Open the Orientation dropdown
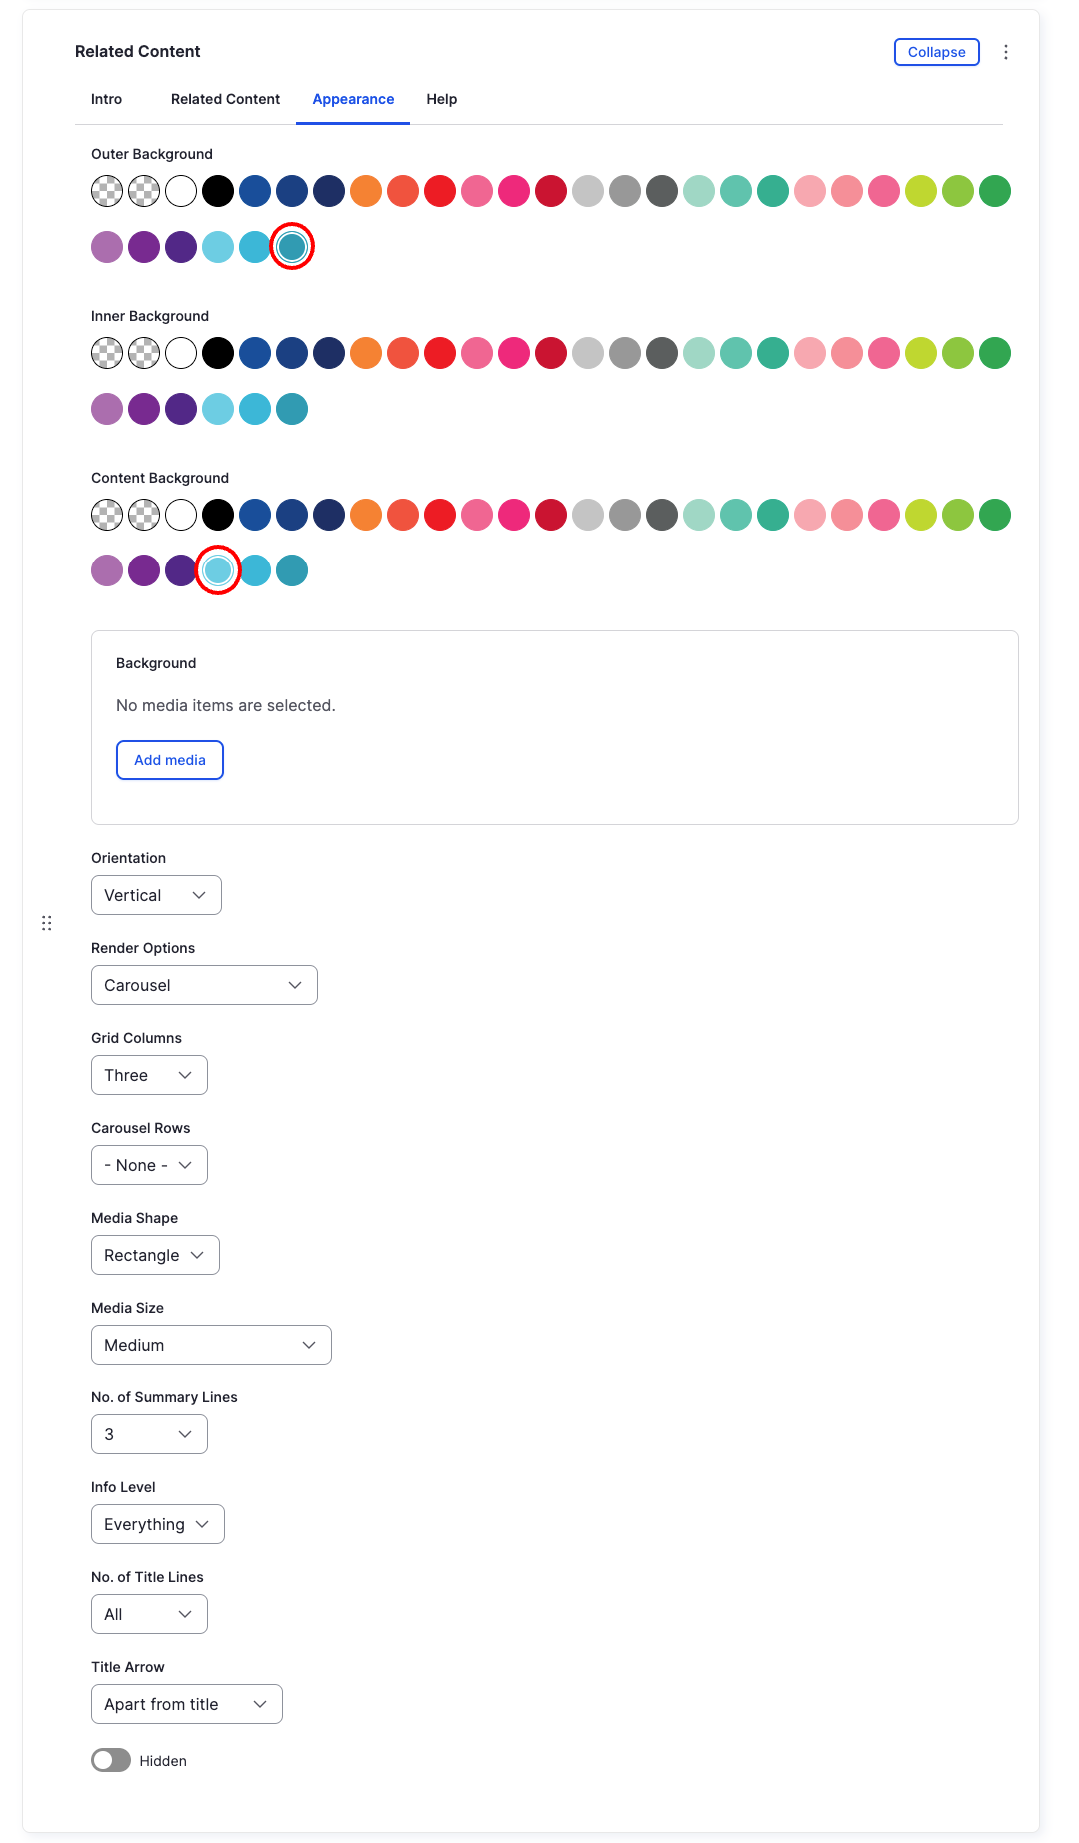The width and height of the screenshot is (1079, 1843). pyautogui.click(x=155, y=894)
